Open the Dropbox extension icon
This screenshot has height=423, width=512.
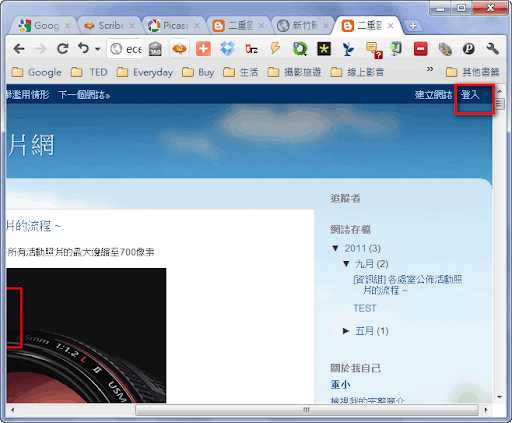(228, 49)
